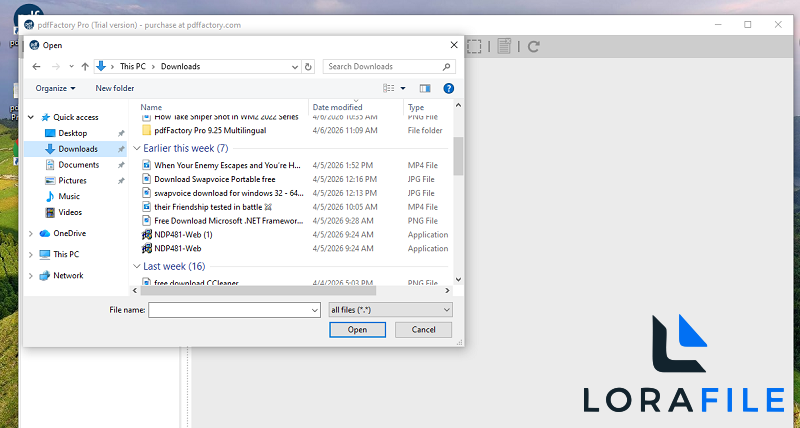Click the scroll right arrow of file list

pos(447,291)
